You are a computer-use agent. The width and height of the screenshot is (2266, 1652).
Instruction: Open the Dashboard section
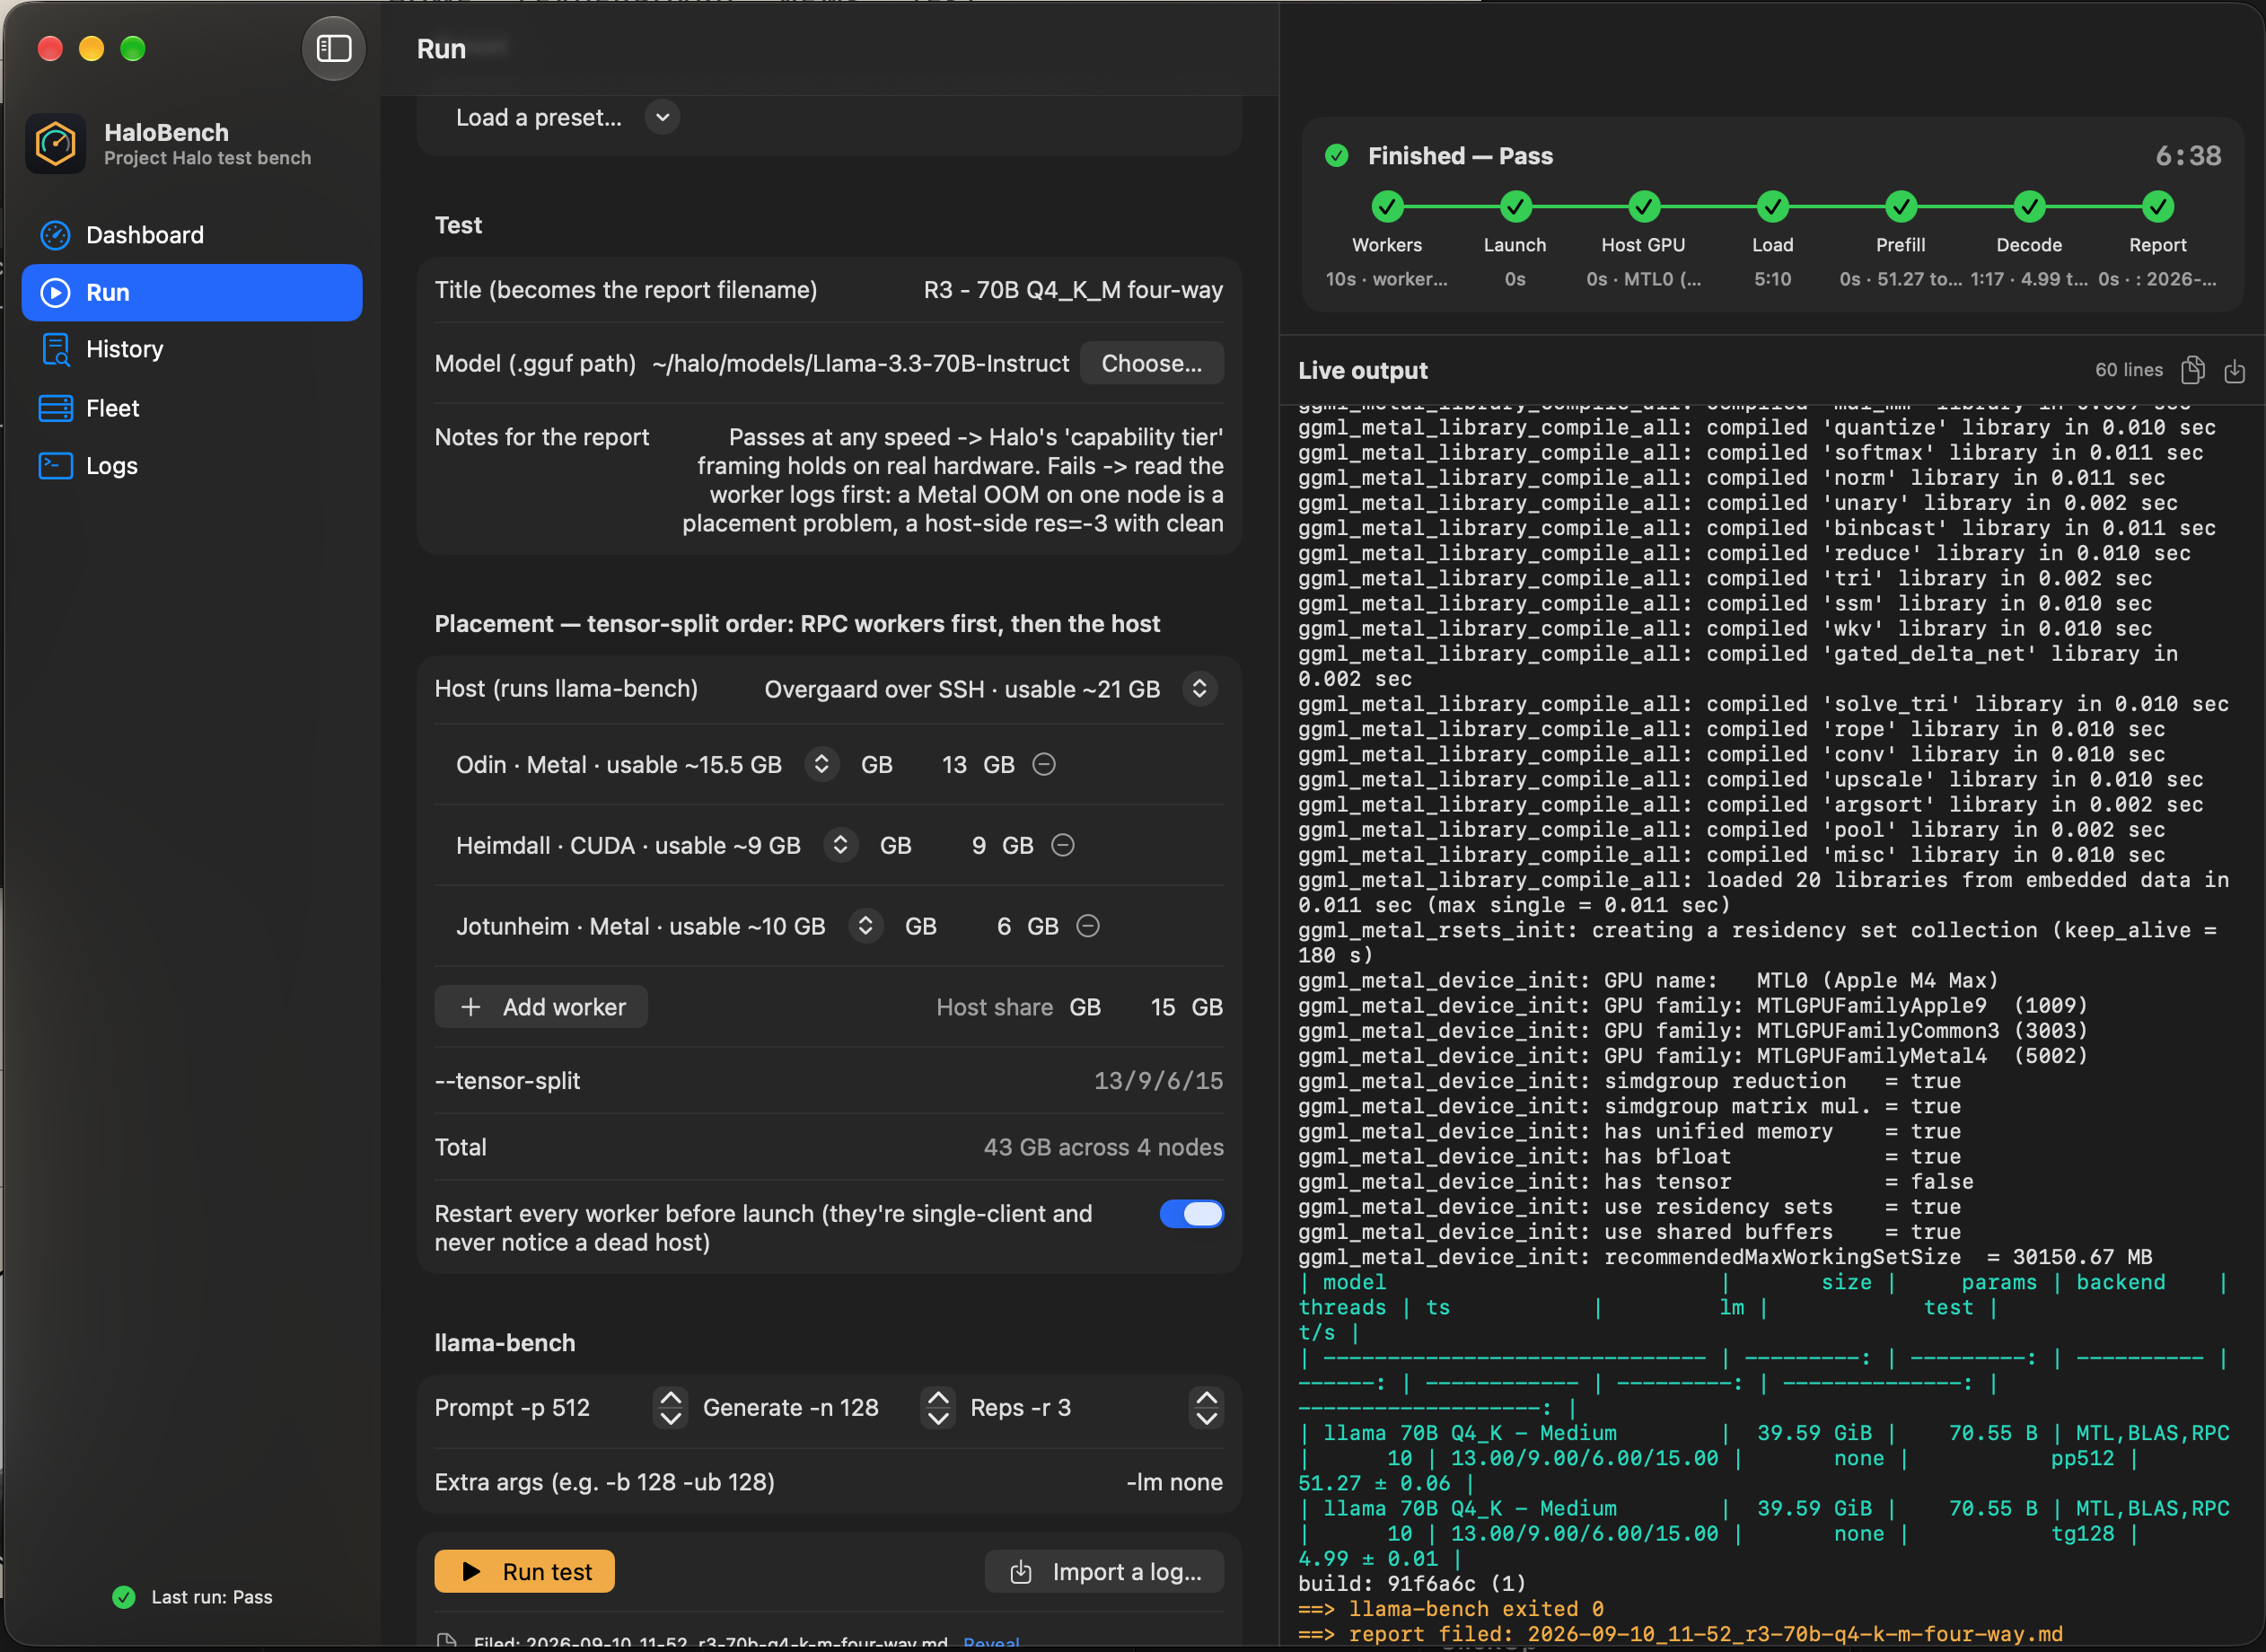coord(192,235)
